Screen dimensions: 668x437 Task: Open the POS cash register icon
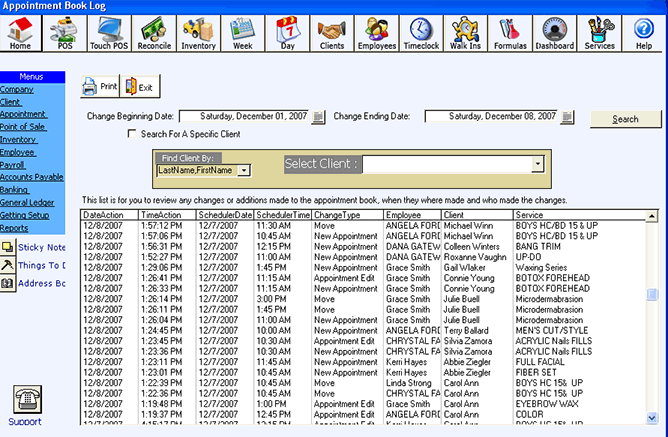(65, 33)
